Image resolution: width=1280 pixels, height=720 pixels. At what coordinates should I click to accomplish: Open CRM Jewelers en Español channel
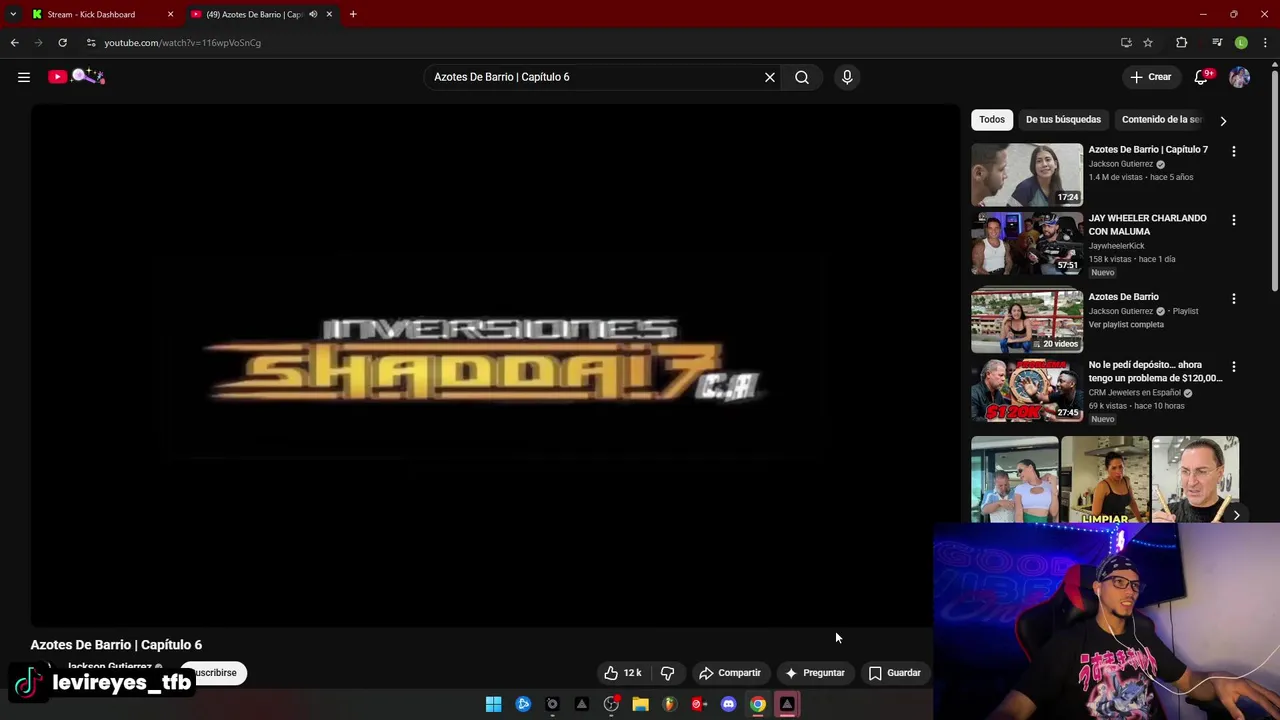1134,393
